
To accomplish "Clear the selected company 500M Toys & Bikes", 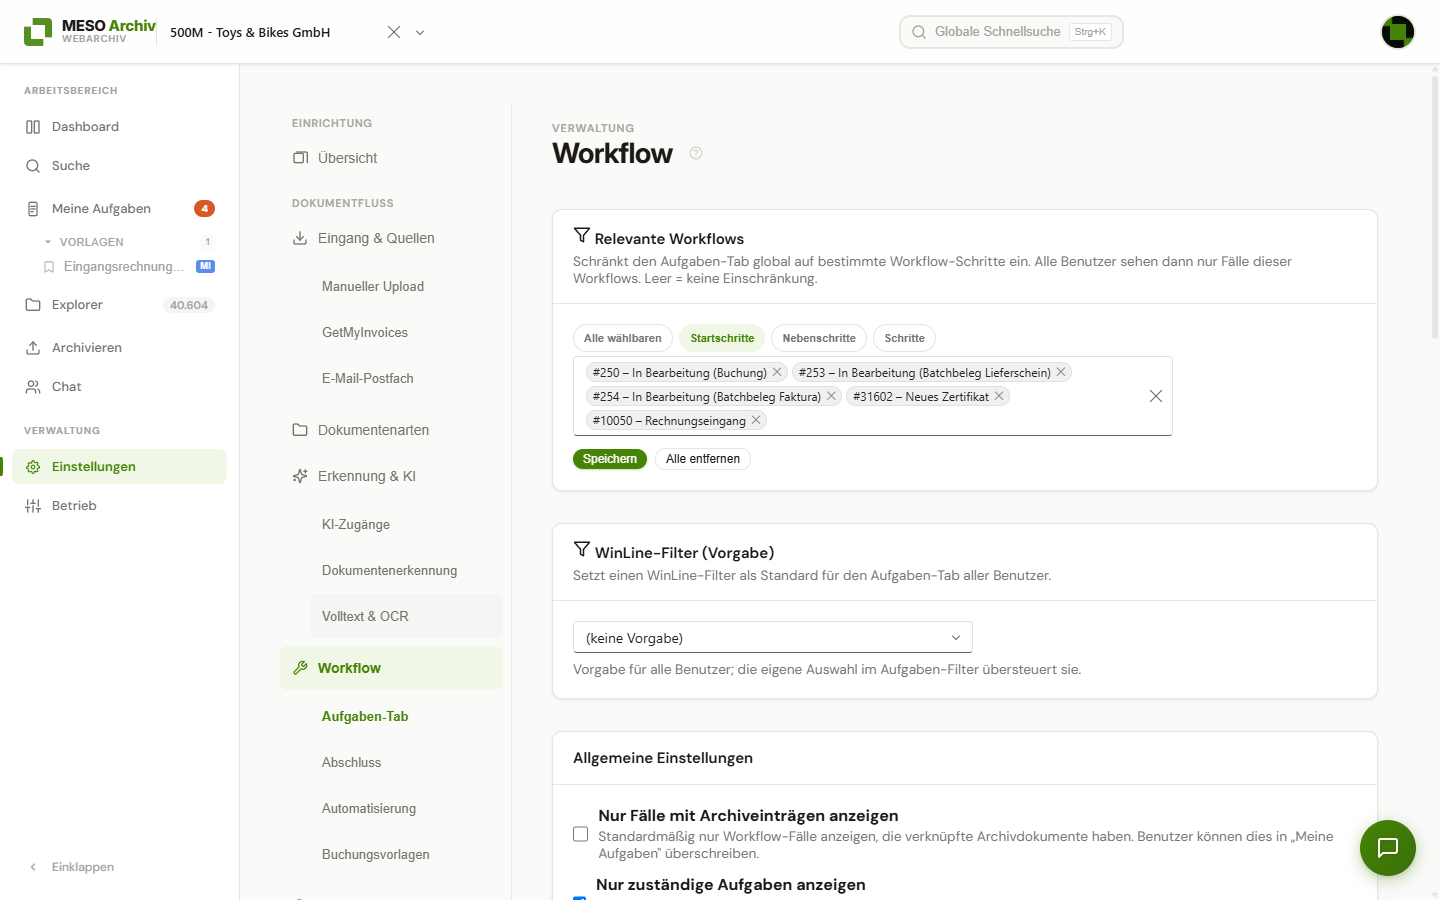I will tap(394, 32).
